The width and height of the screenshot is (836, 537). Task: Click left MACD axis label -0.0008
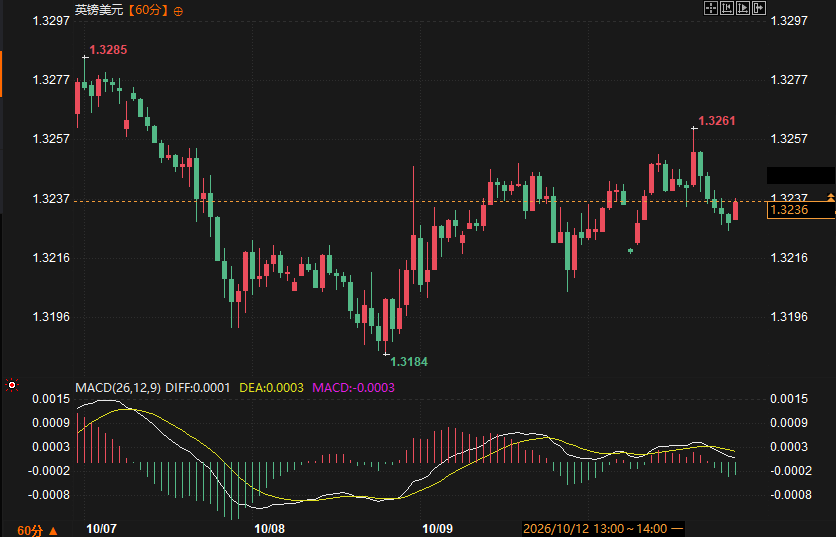pyautogui.click(x=49, y=495)
